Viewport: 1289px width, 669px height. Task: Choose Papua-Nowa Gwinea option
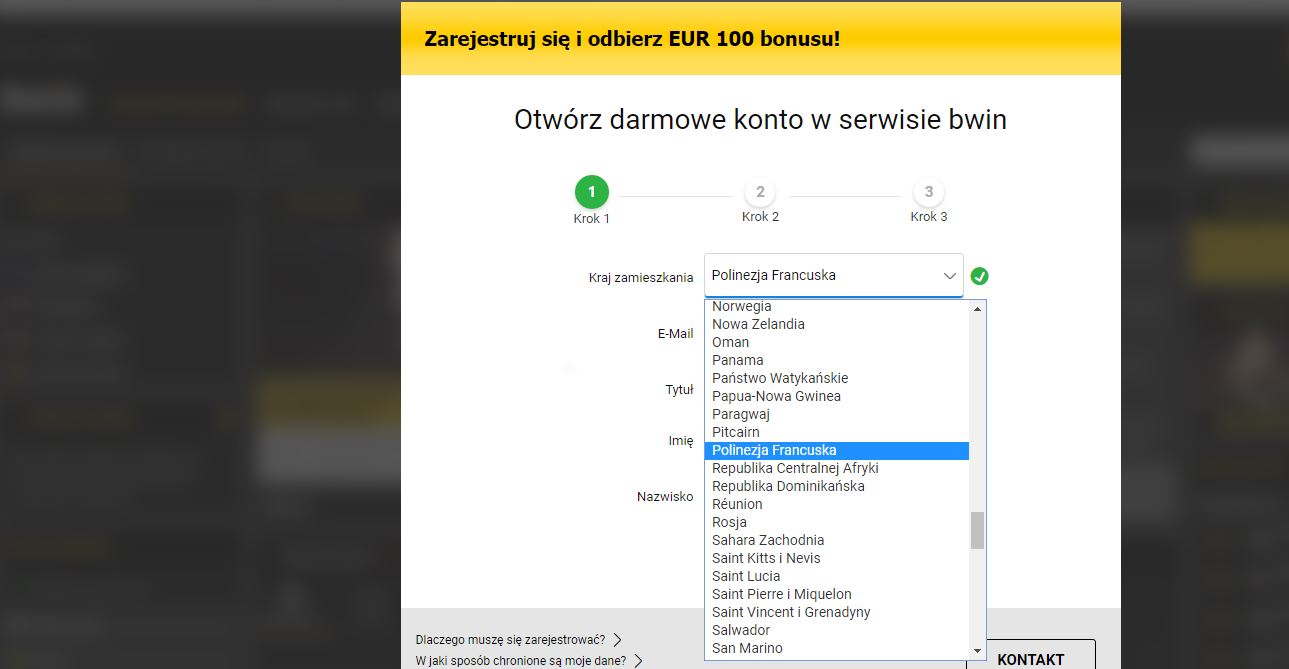837,396
